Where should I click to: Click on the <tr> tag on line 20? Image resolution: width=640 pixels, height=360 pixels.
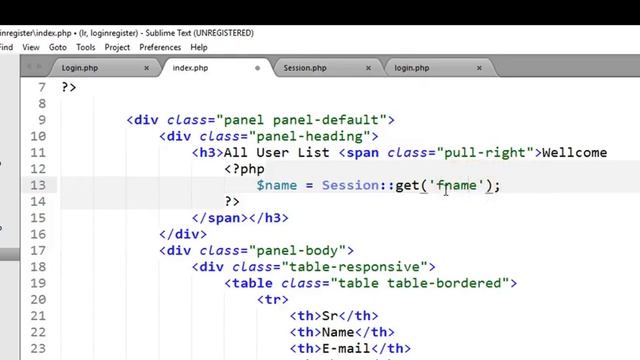(x=273, y=300)
